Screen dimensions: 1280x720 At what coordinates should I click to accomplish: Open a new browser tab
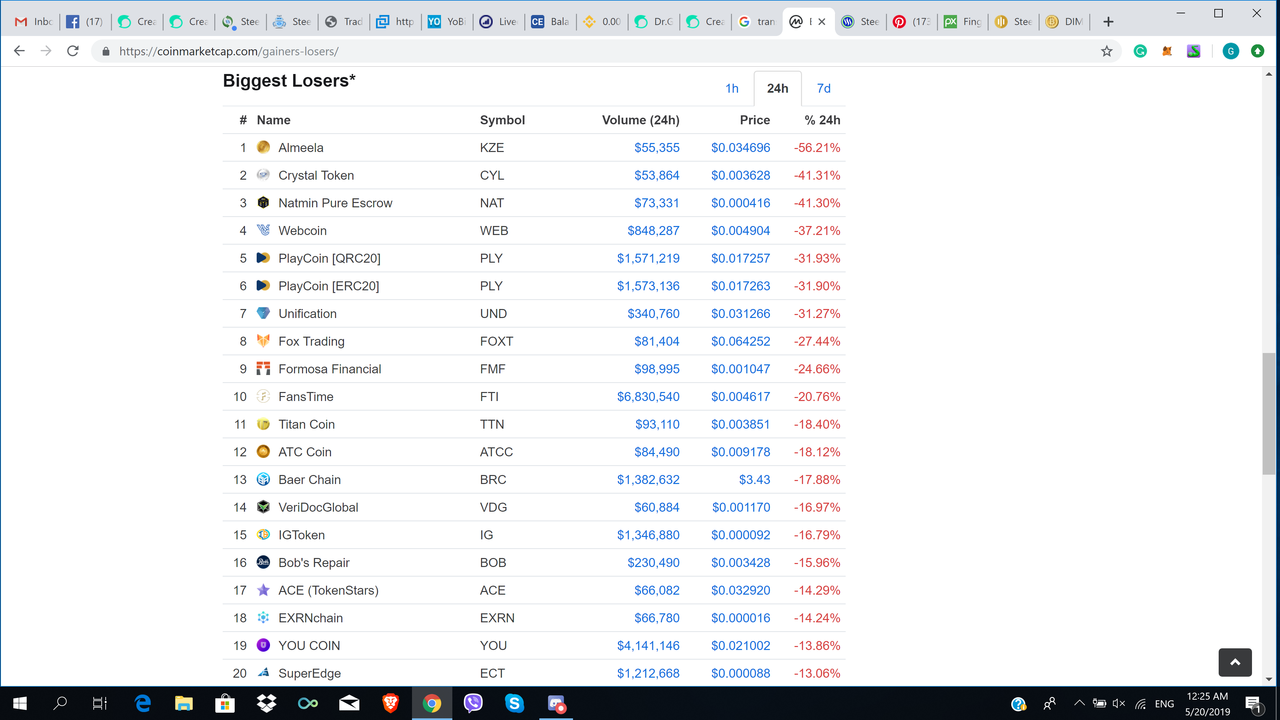click(1108, 21)
